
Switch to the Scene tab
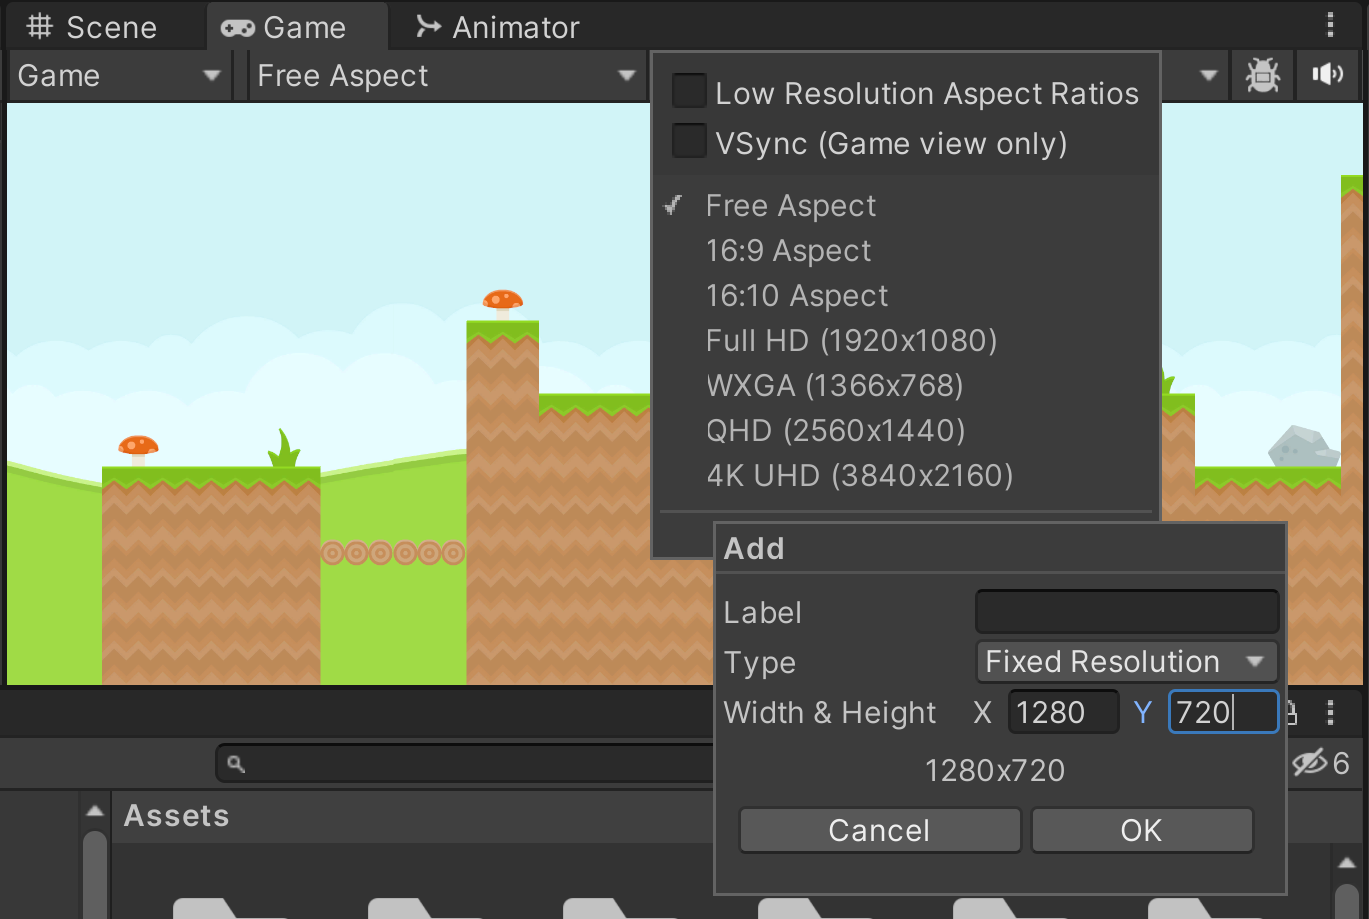tap(91, 27)
